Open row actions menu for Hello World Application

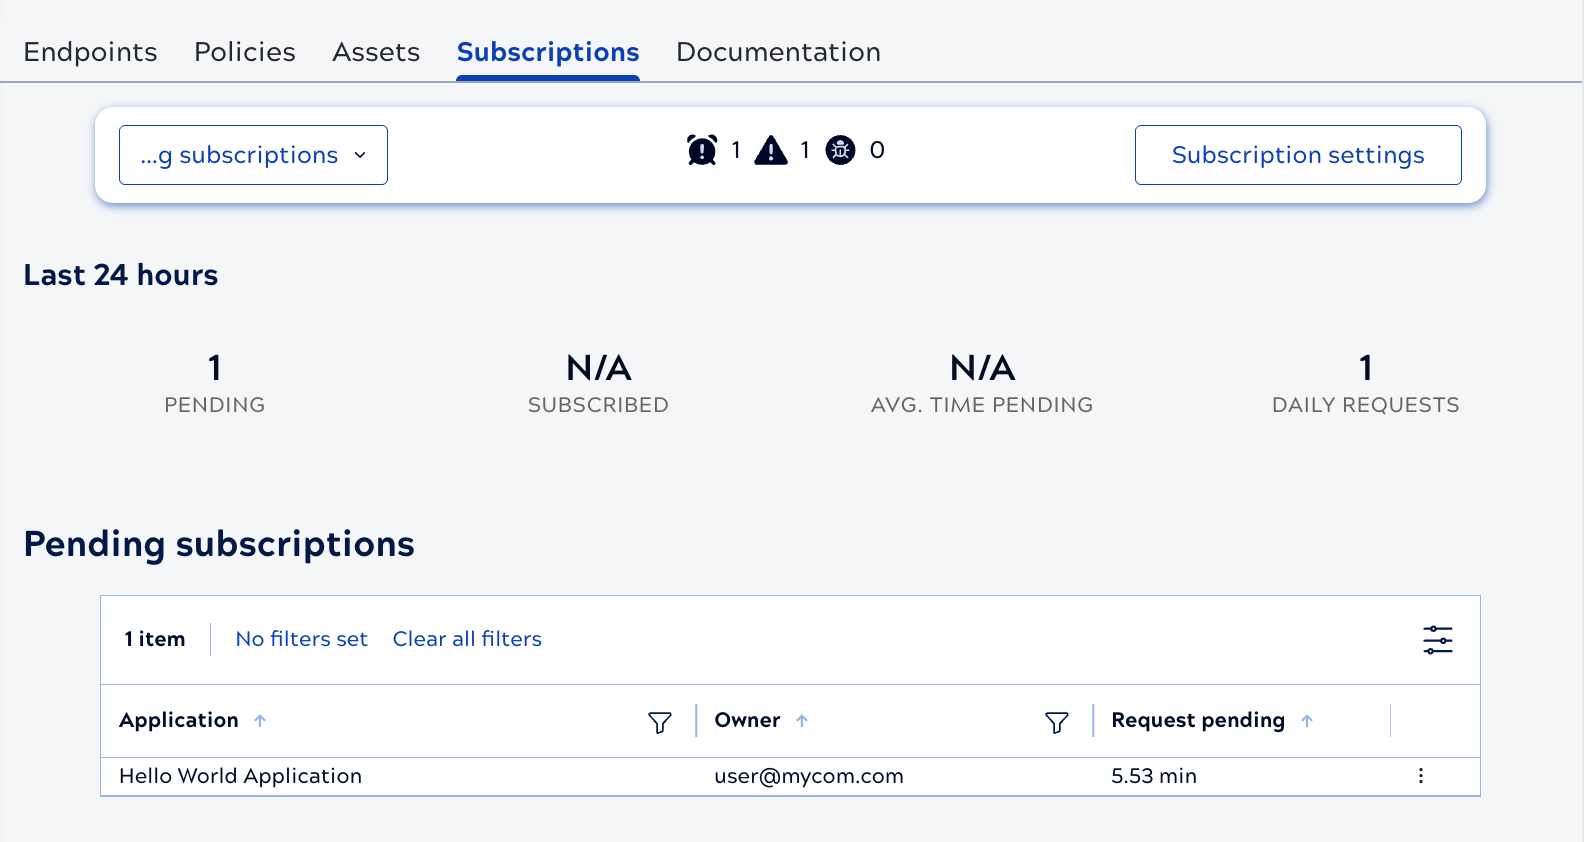pos(1420,776)
